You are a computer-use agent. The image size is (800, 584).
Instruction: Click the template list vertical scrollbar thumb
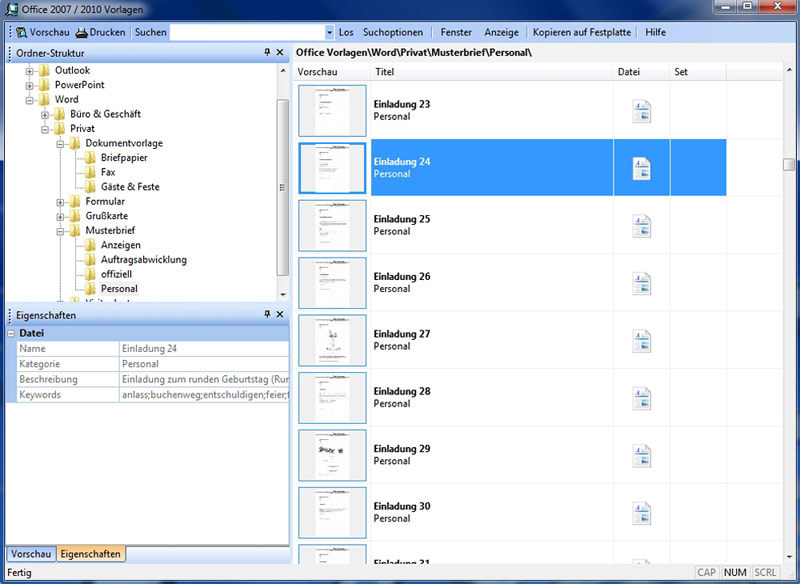click(789, 164)
